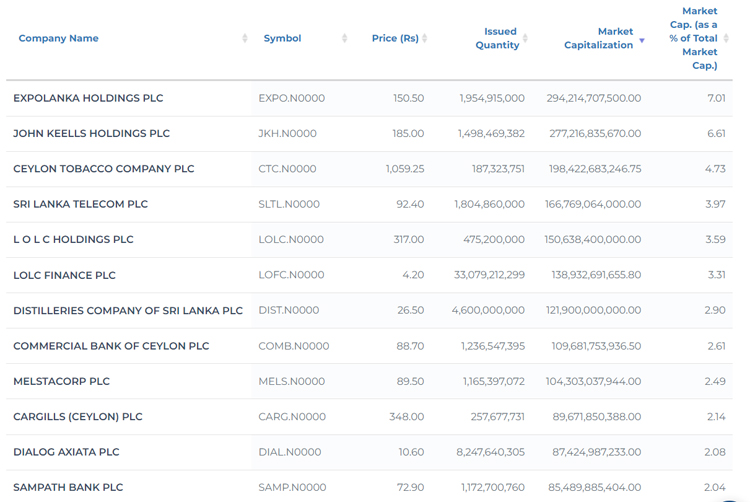Click sort arrows icon beside Company Name
Viewport: 750px width, 502px height.
pos(245,38)
